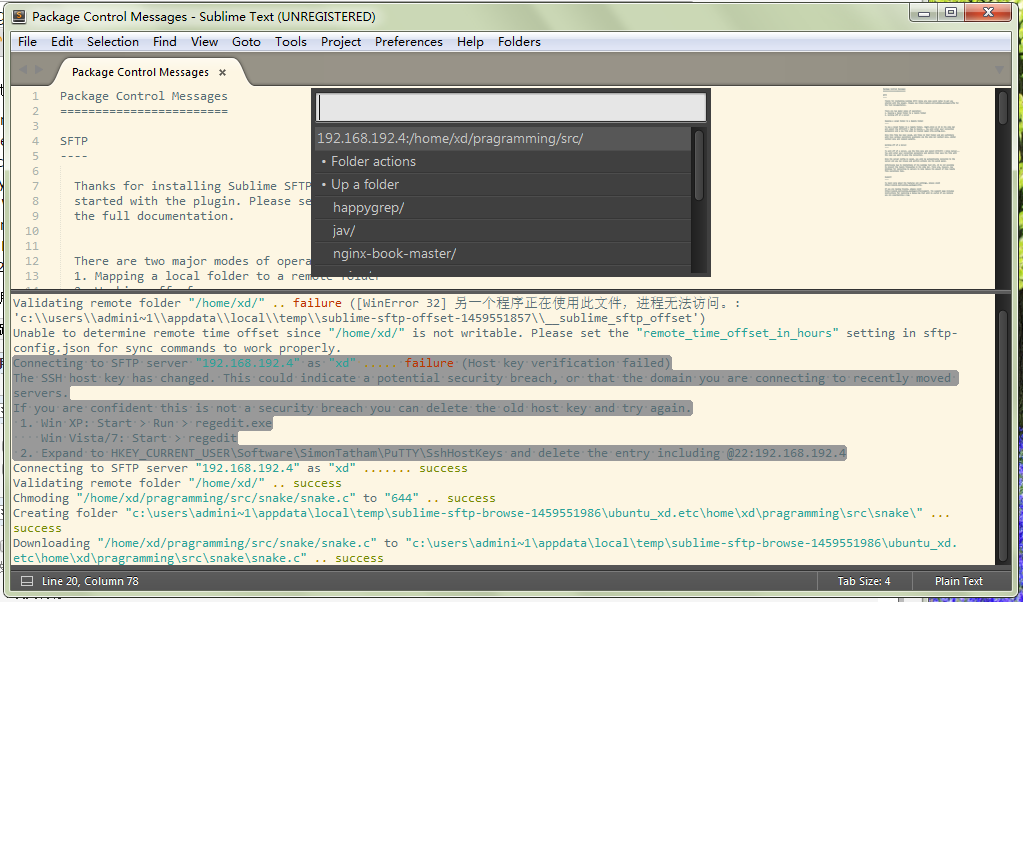Screen dimensions: 1023x862
Task: Click 'the full documentation.' on line 9
Action: click(x=154, y=216)
